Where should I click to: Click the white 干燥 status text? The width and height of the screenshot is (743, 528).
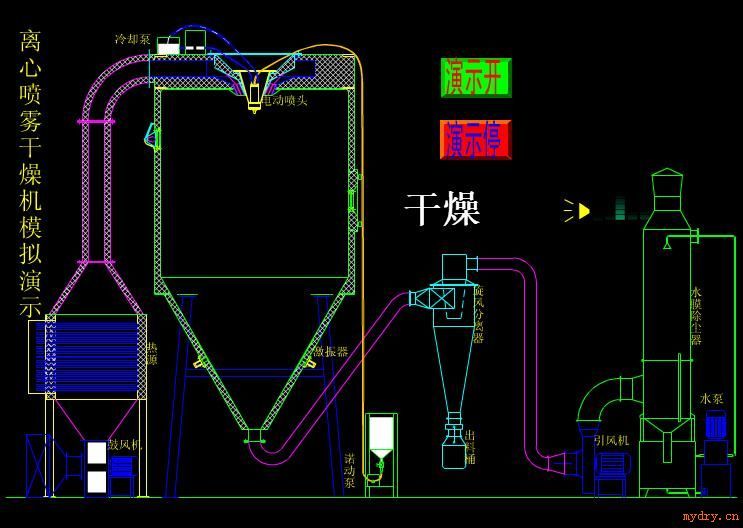click(442, 210)
